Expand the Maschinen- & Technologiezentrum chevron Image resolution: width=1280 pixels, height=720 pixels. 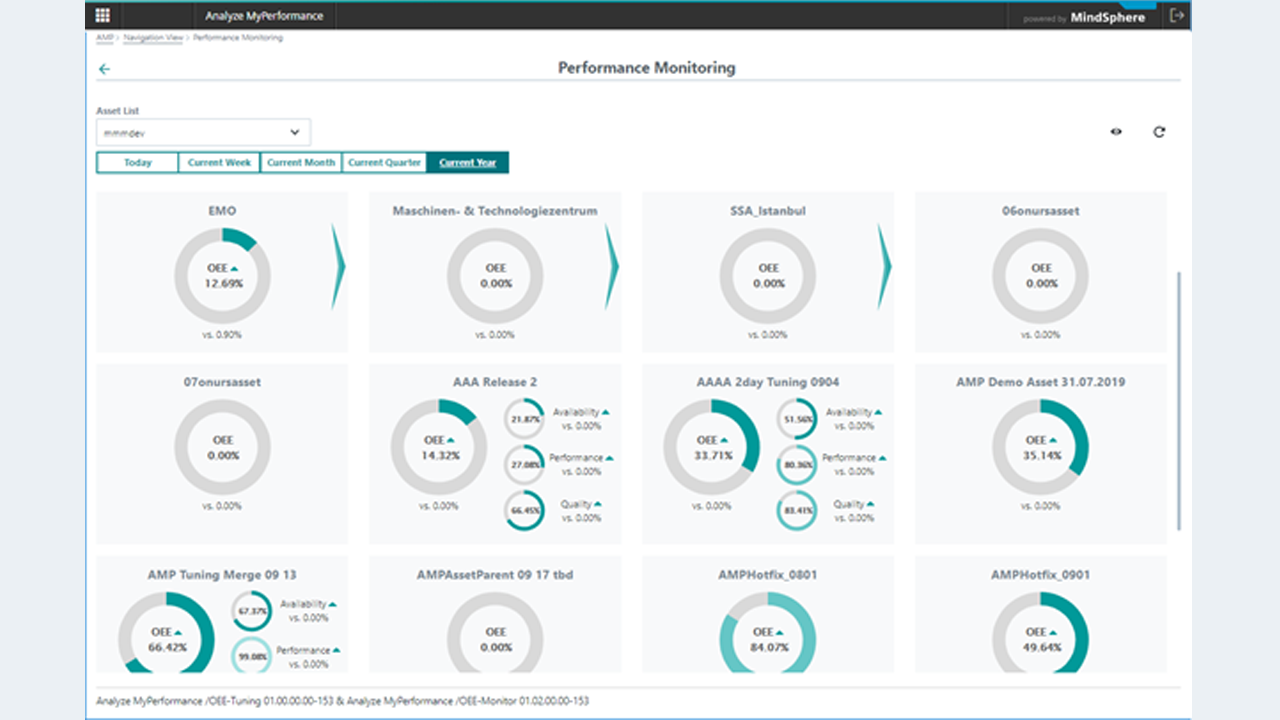(611, 267)
